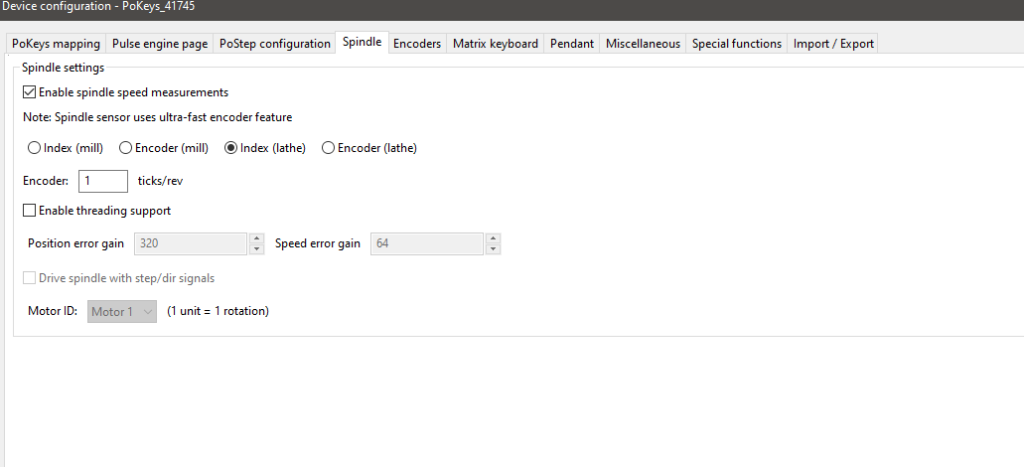The width and height of the screenshot is (1024, 467).
Task: Decrease Speed error gain with down arrow
Action: point(494,249)
